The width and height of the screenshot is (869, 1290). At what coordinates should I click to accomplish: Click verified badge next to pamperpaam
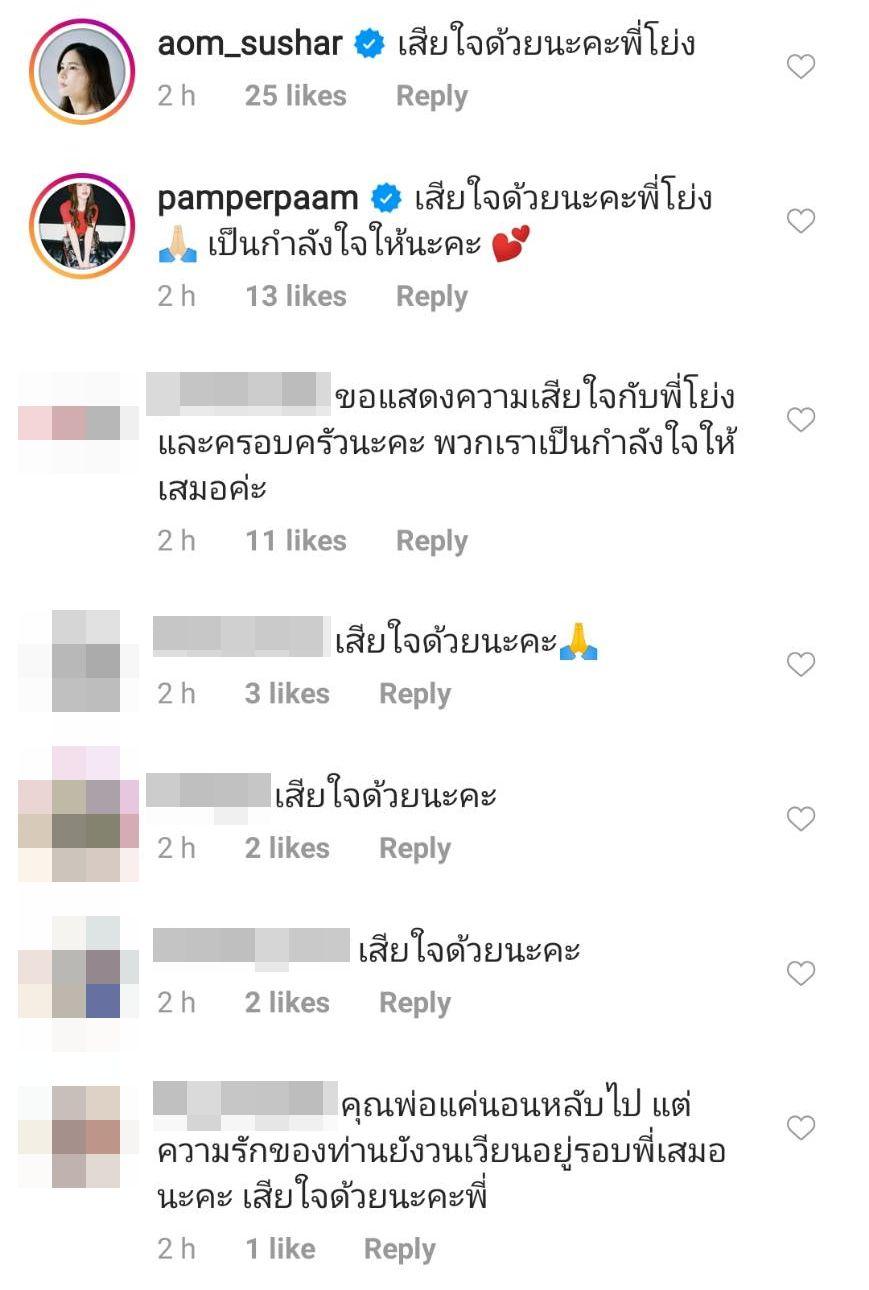pyautogui.click(x=387, y=197)
